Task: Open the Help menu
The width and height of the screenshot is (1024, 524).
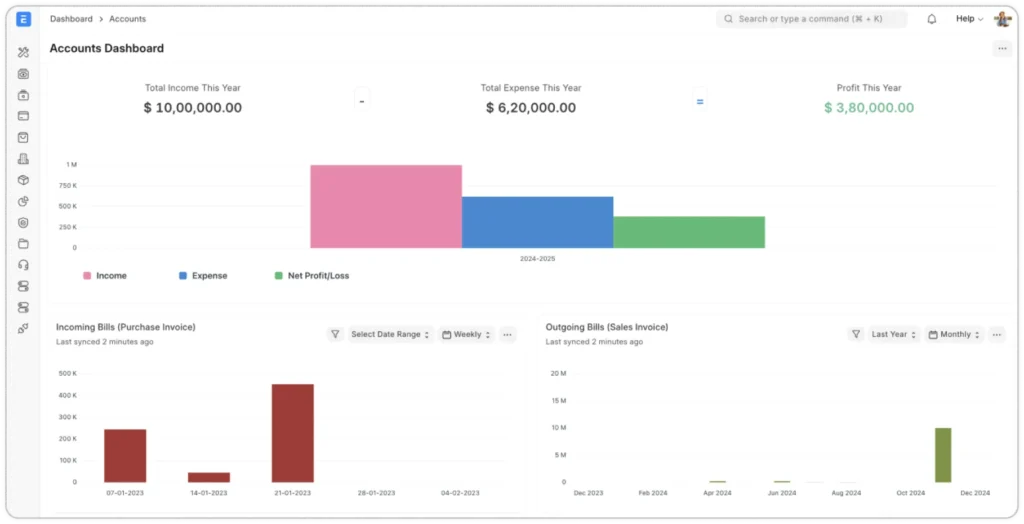Action: click(x=968, y=19)
